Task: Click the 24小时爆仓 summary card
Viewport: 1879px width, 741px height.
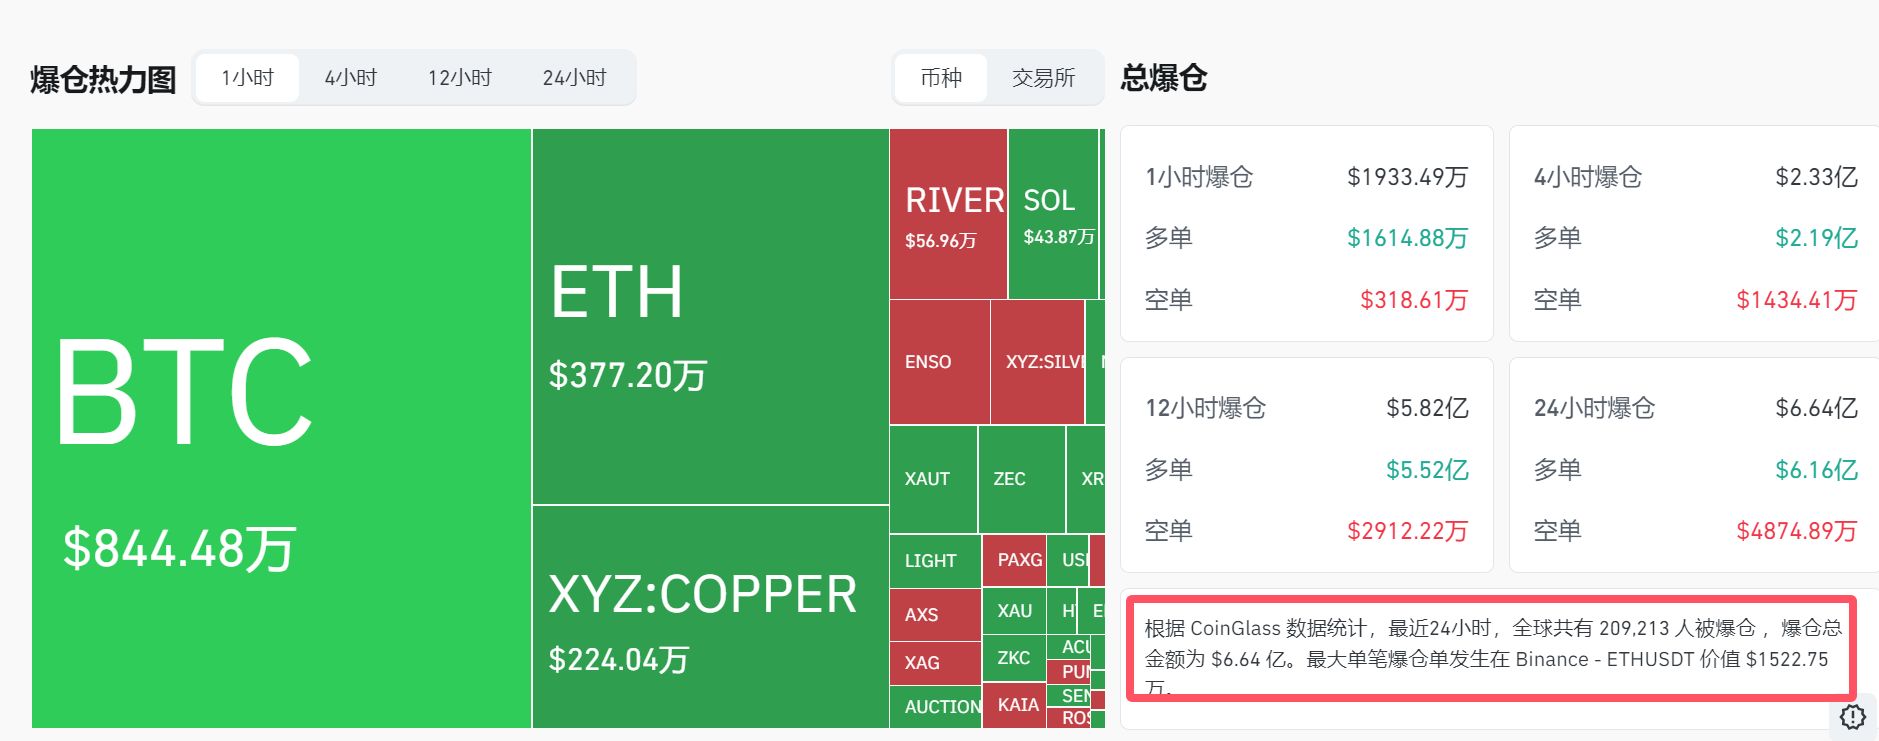Action: click(1694, 466)
